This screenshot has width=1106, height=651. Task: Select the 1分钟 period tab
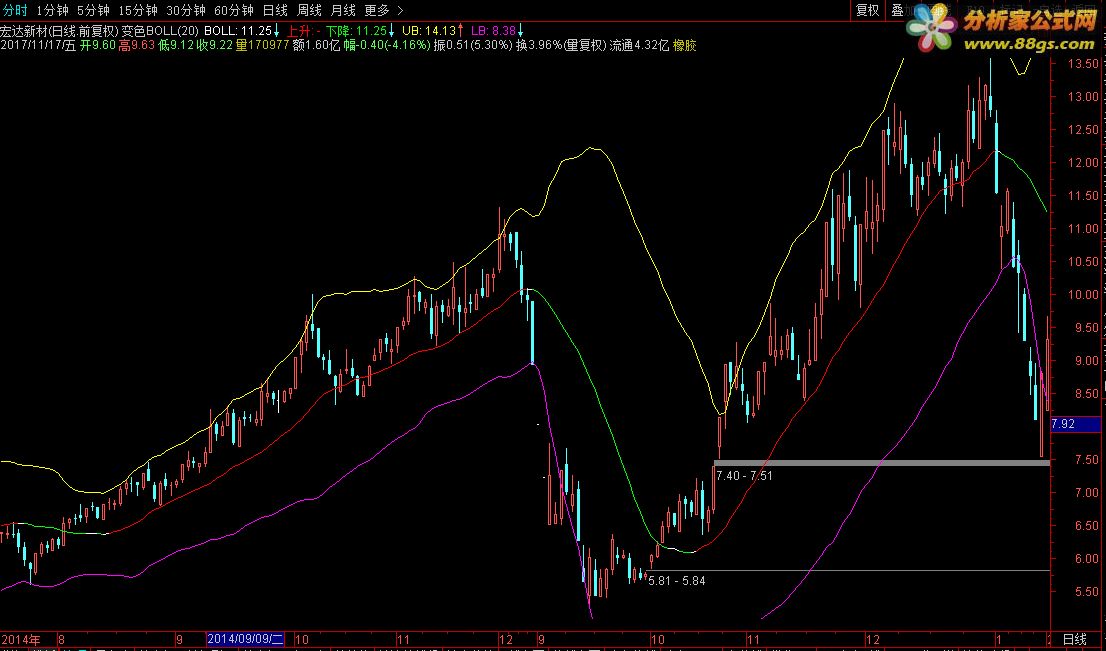click(52, 10)
